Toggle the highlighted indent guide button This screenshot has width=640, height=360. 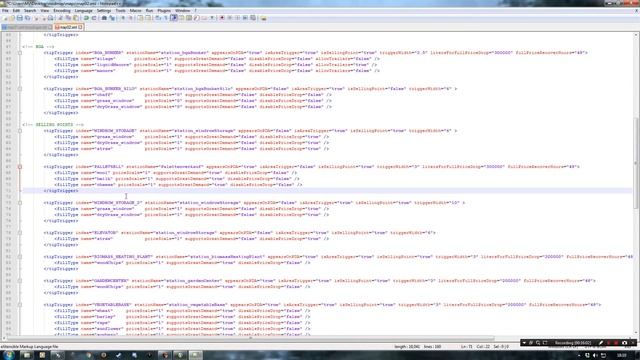pos(174,18)
